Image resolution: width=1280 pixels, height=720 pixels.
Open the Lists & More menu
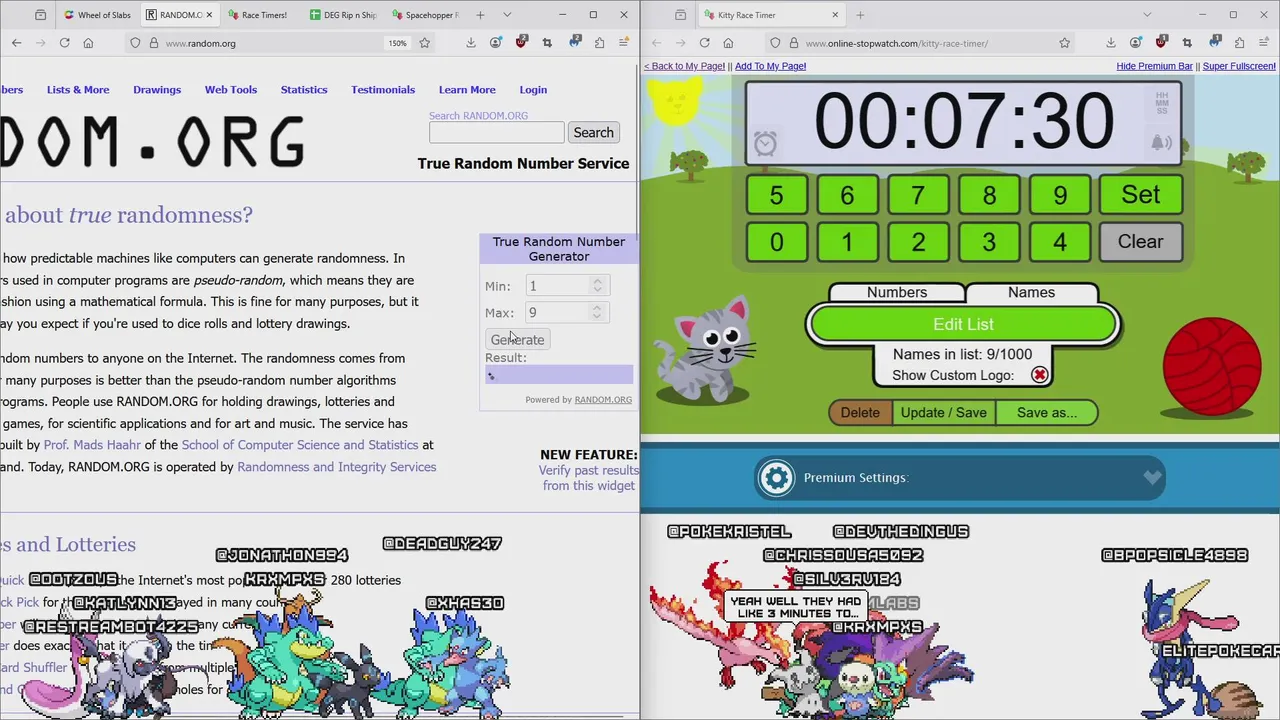(78, 89)
